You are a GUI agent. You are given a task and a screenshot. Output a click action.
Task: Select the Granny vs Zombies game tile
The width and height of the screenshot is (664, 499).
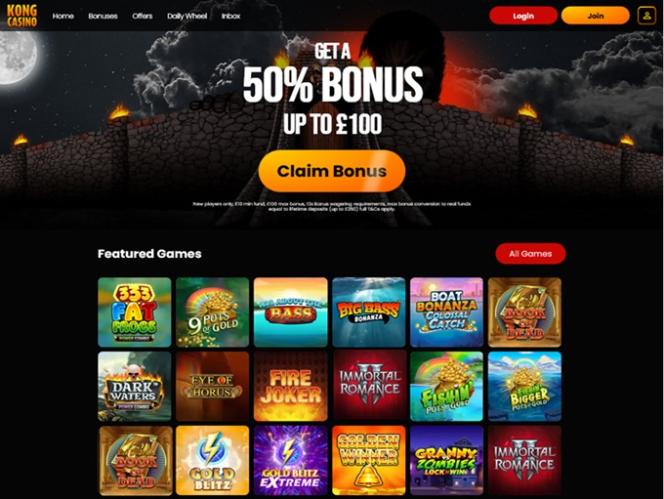447,460
